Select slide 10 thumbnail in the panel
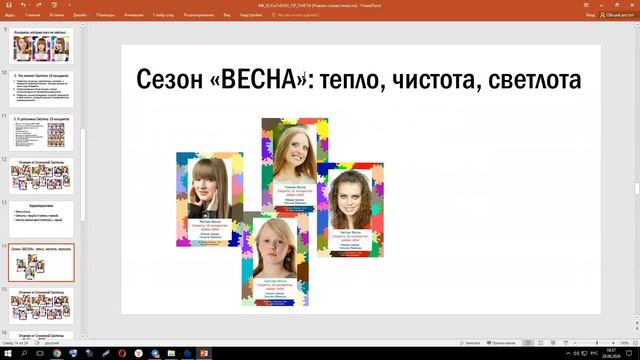Image resolution: width=640 pixels, height=360 pixels. (x=41, y=89)
